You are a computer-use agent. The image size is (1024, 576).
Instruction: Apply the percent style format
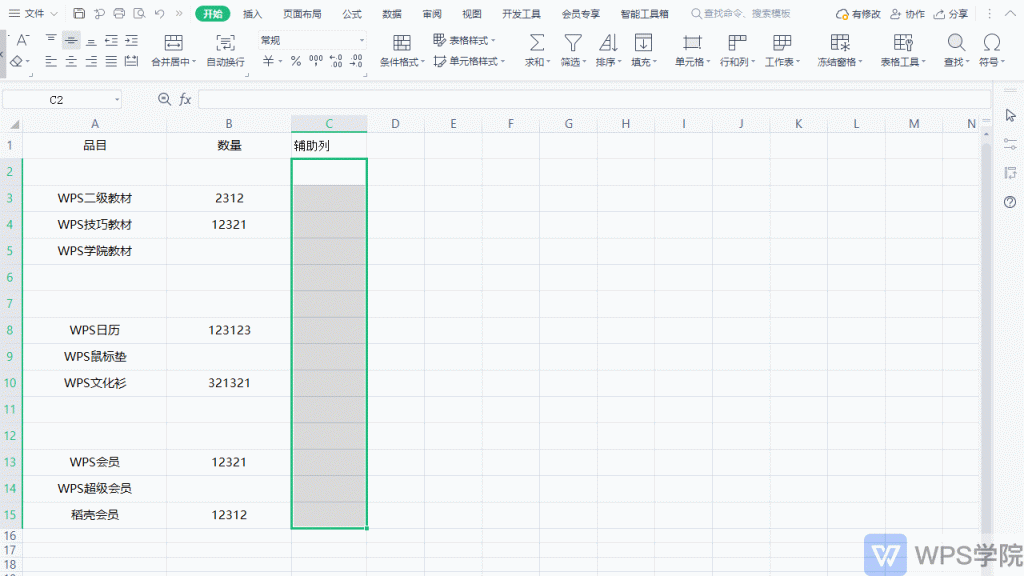(296, 61)
